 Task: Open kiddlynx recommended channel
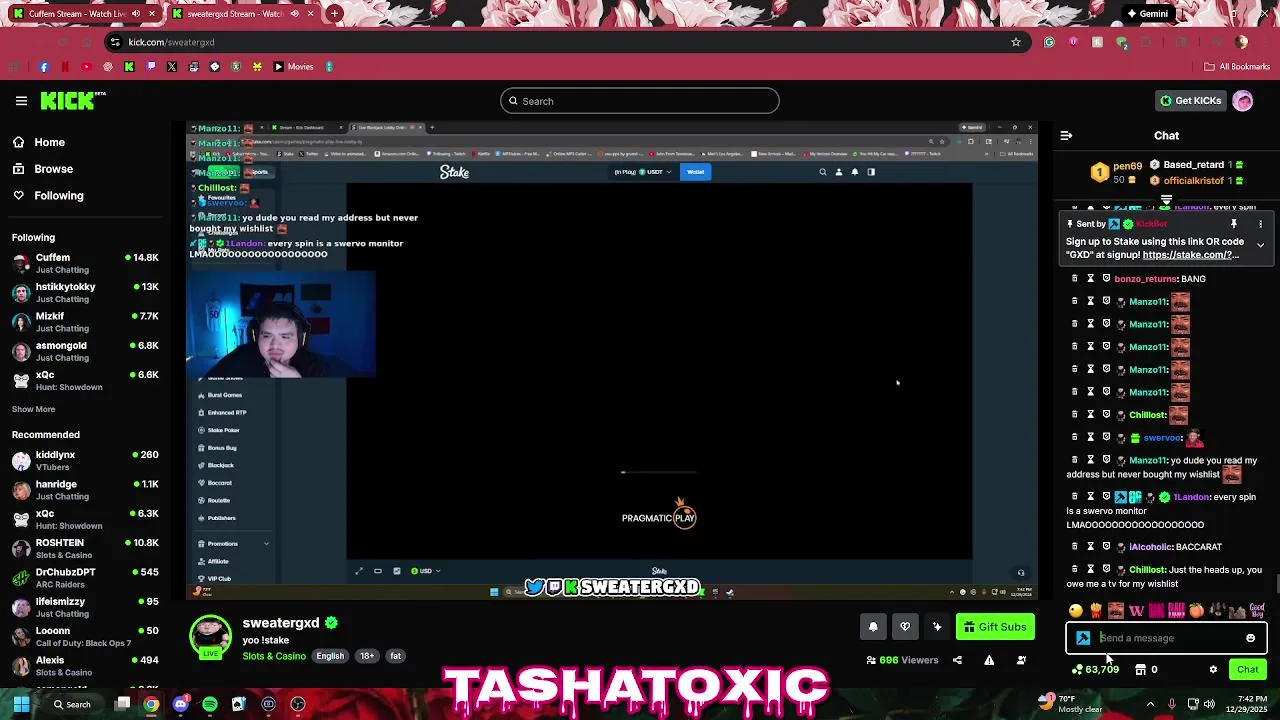coord(85,461)
